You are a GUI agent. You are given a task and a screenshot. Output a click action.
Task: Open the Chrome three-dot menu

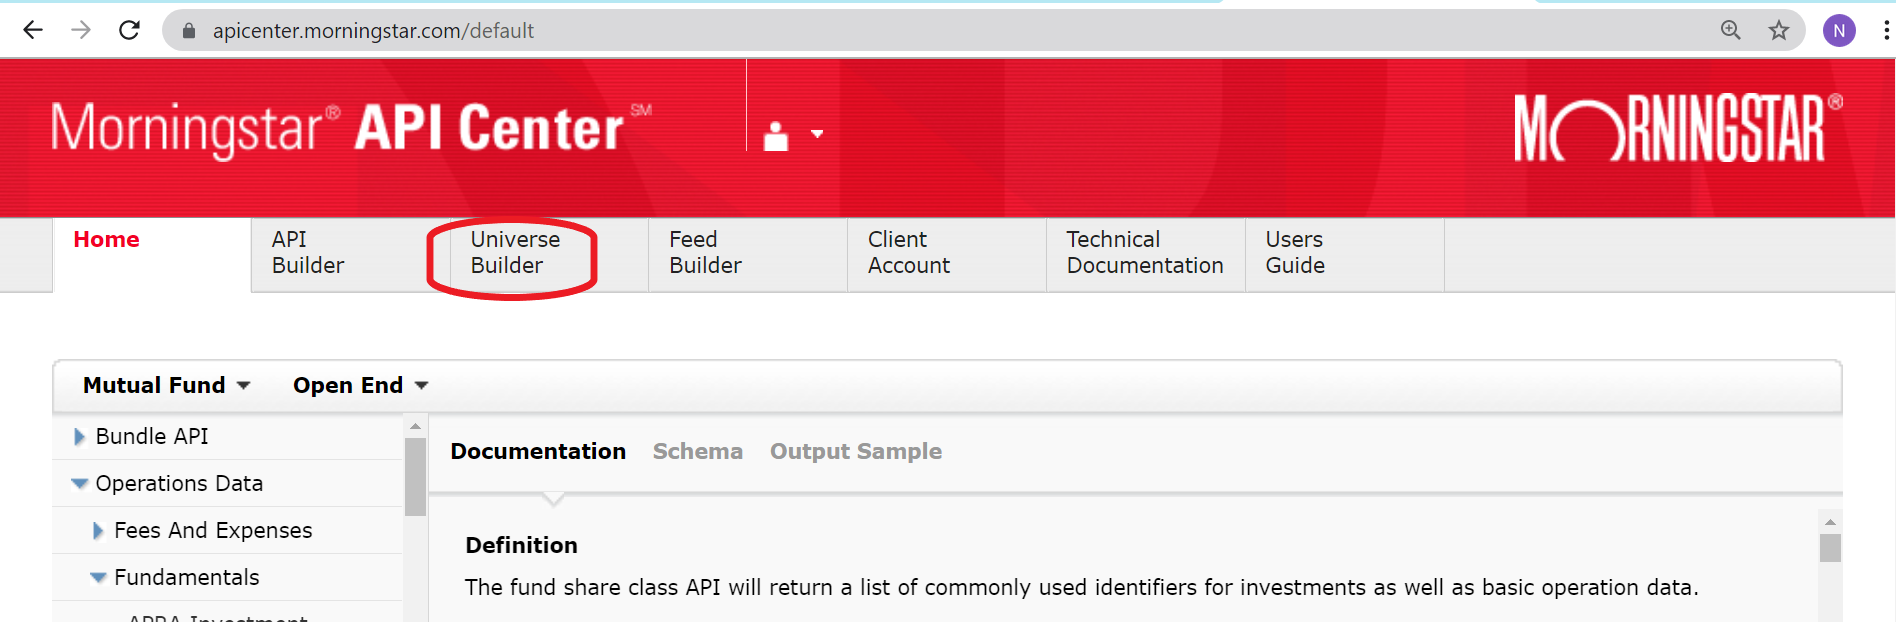1886,30
